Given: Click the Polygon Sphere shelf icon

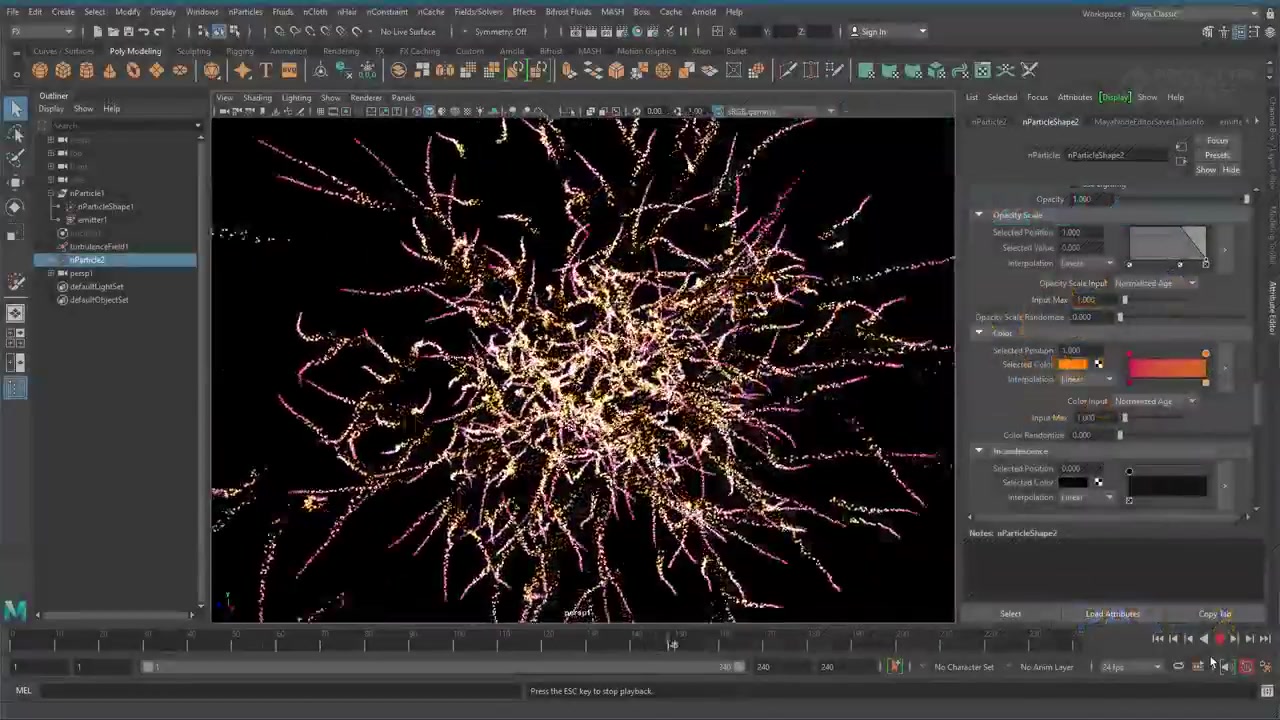Looking at the screenshot, I should coord(39,70).
